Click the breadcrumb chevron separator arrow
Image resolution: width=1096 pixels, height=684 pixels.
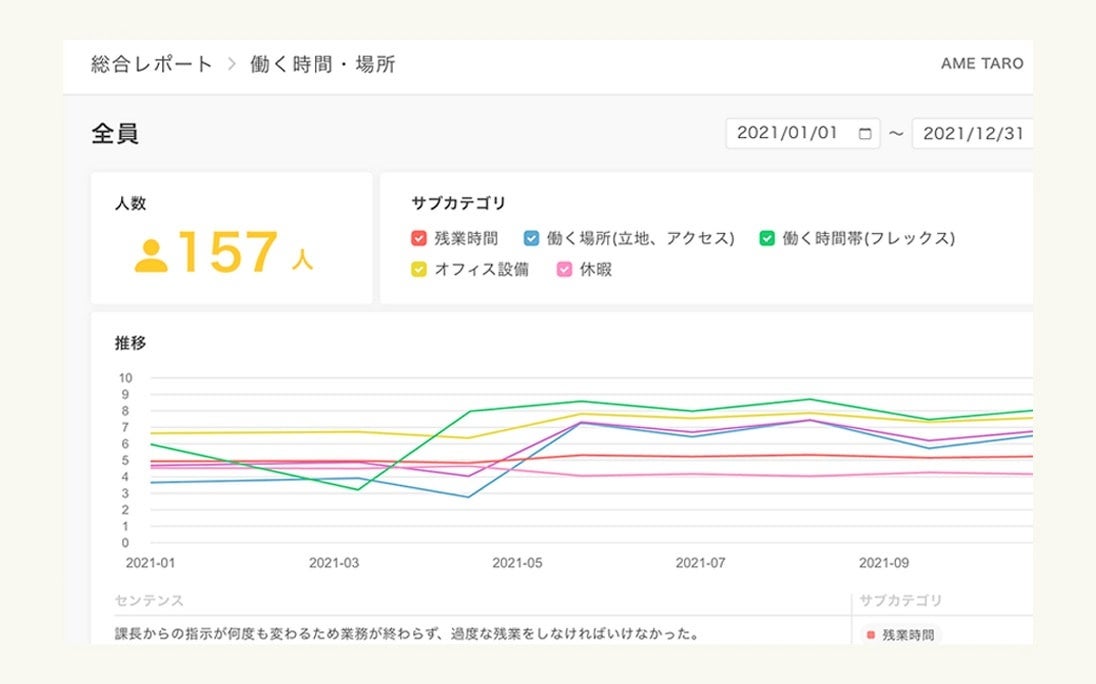[231, 65]
